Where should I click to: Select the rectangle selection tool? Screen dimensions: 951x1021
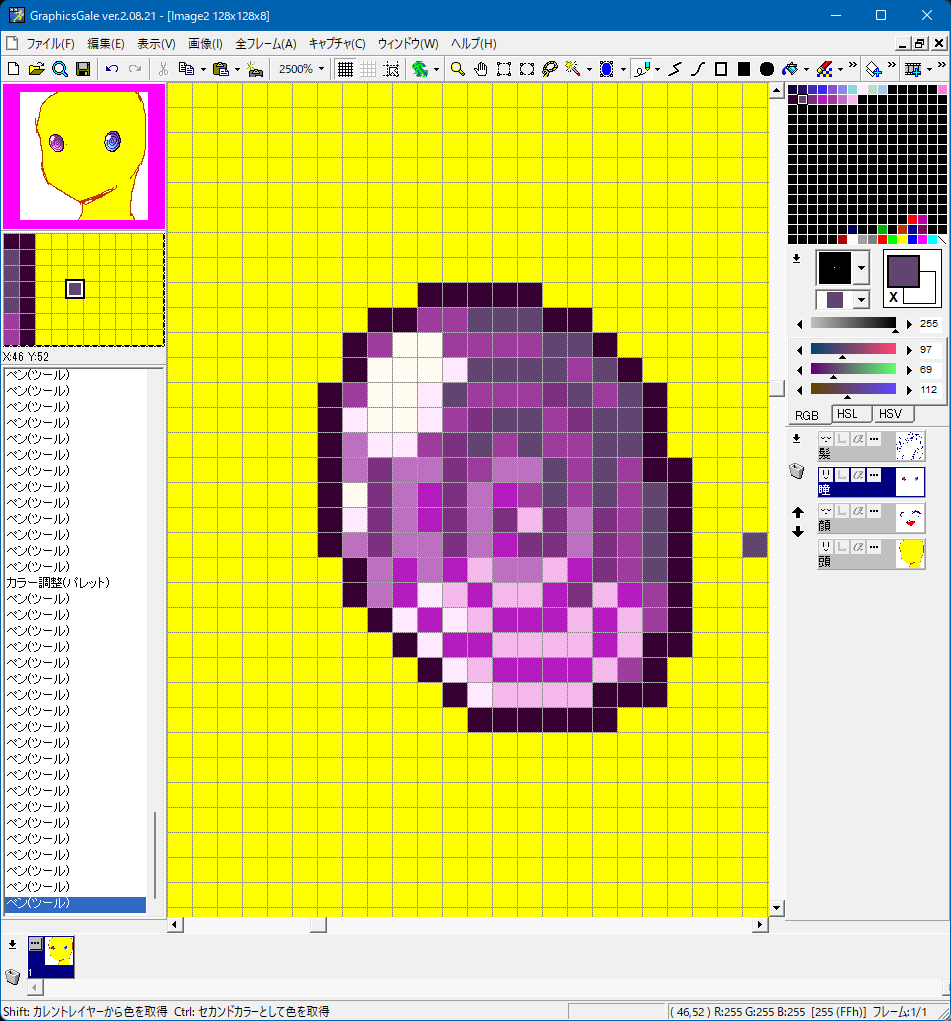504,69
